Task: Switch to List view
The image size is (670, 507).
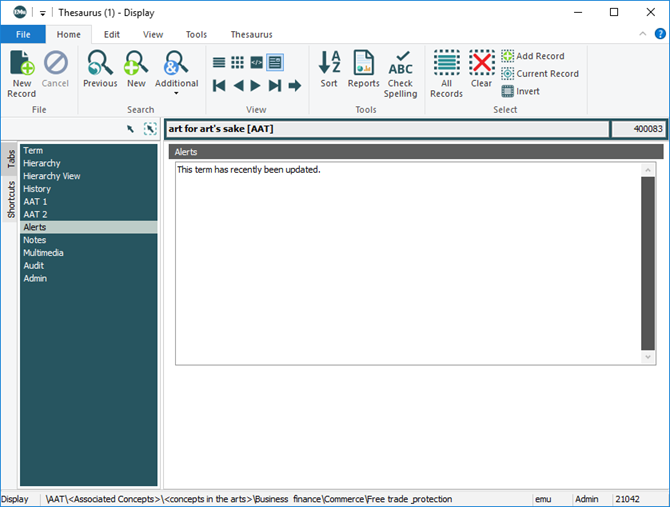Action: [219, 62]
